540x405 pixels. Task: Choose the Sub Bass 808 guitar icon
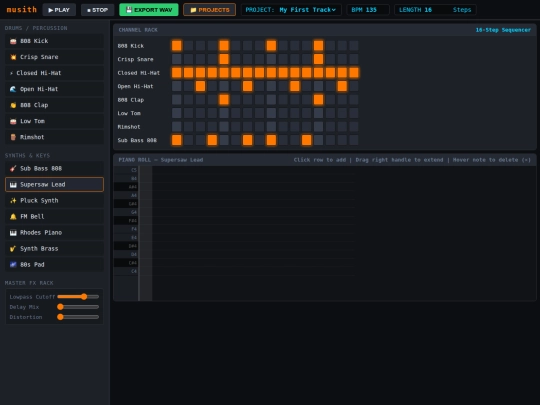[13, 169]
